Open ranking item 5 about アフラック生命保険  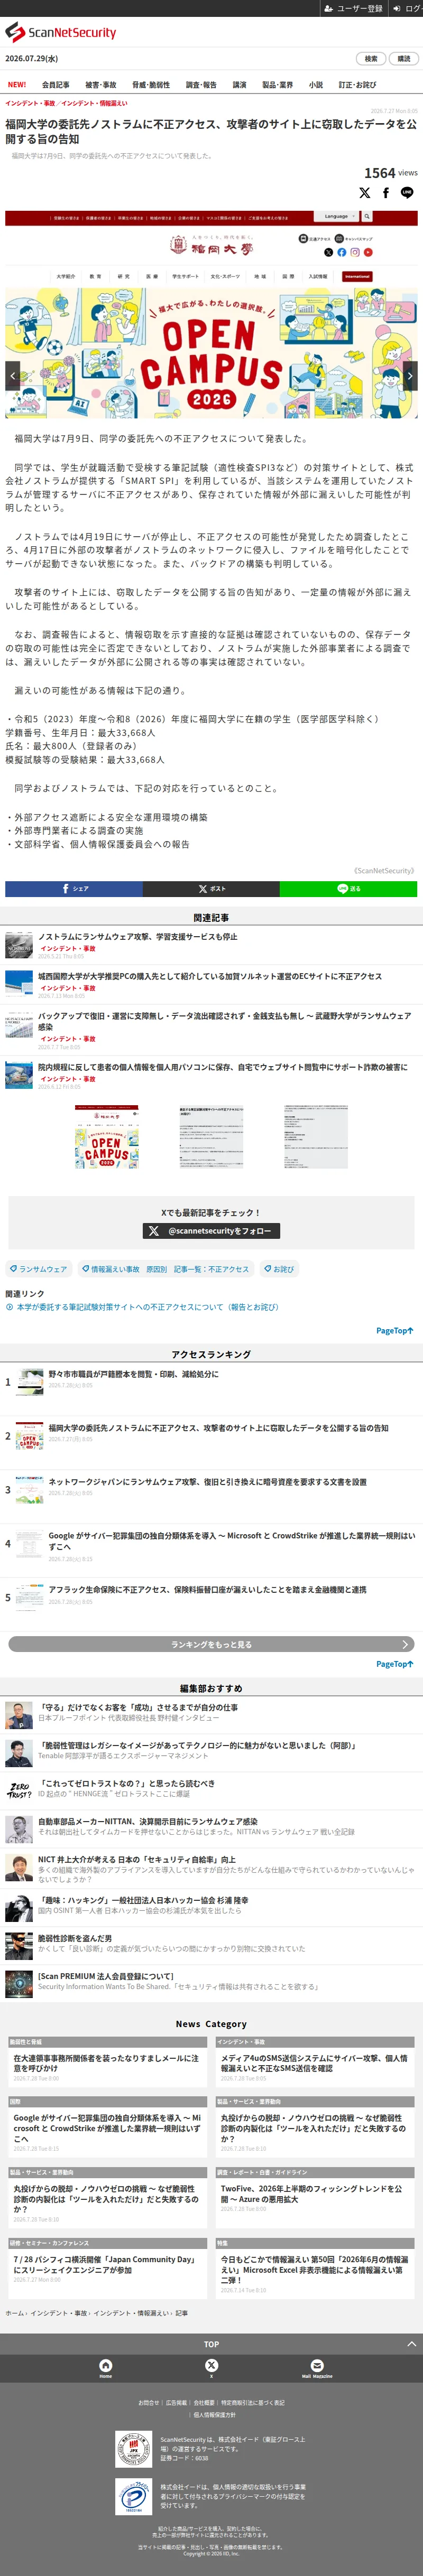(x=207, y=1590)
